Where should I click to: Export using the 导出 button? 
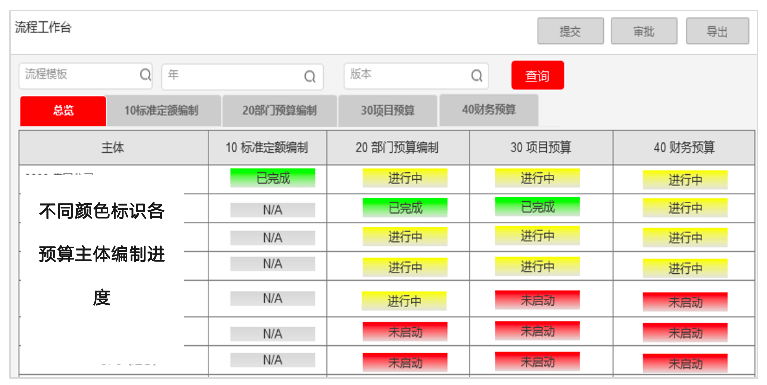tap(717, 31)
